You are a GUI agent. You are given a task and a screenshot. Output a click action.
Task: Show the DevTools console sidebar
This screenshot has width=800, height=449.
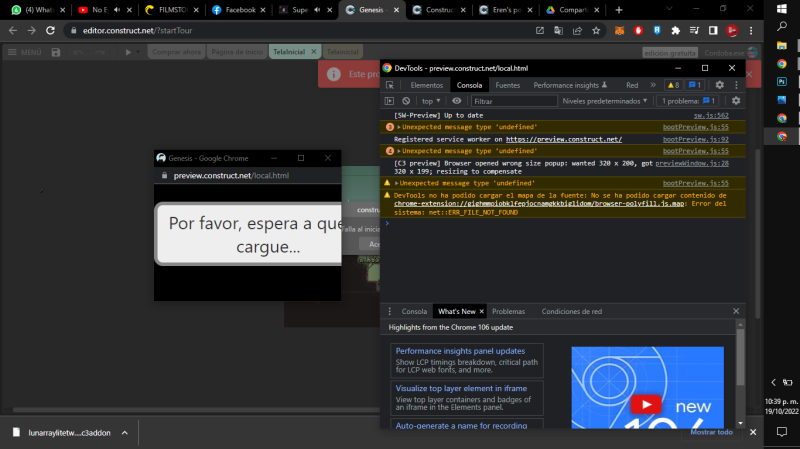(x=389, y=101)
